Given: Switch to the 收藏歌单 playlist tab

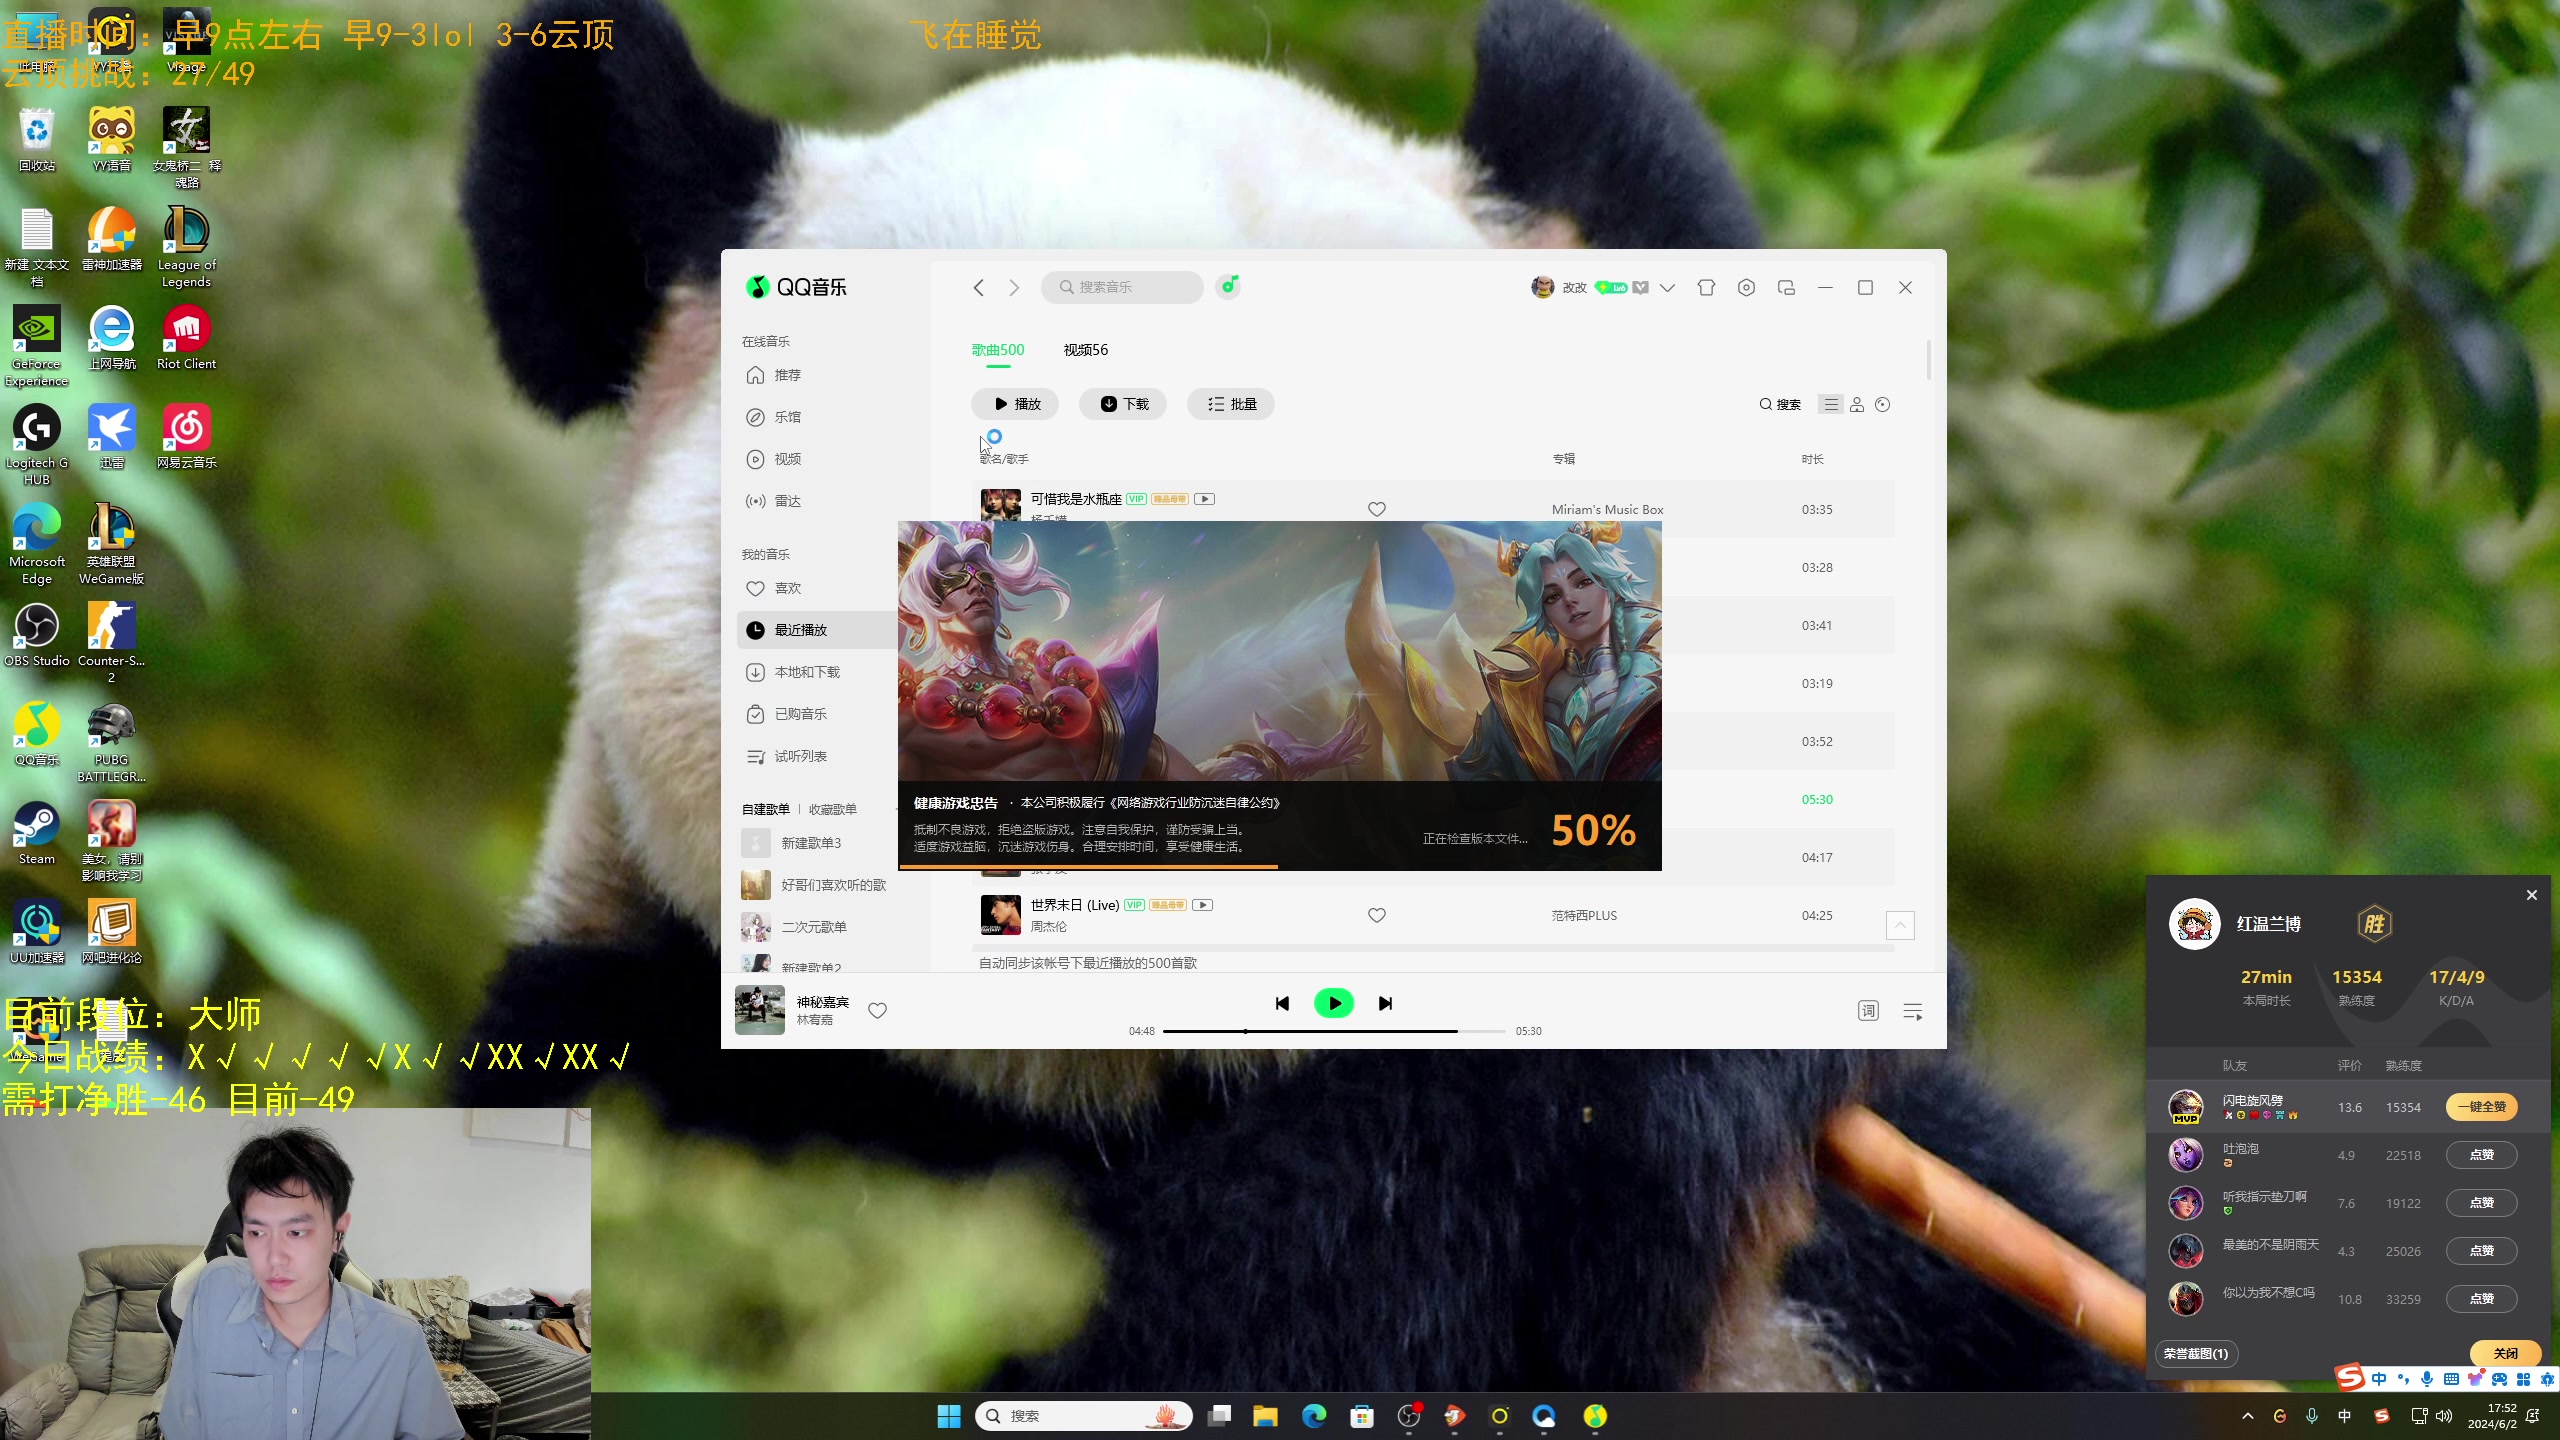Looking at the screenshot, I should 832,809.
